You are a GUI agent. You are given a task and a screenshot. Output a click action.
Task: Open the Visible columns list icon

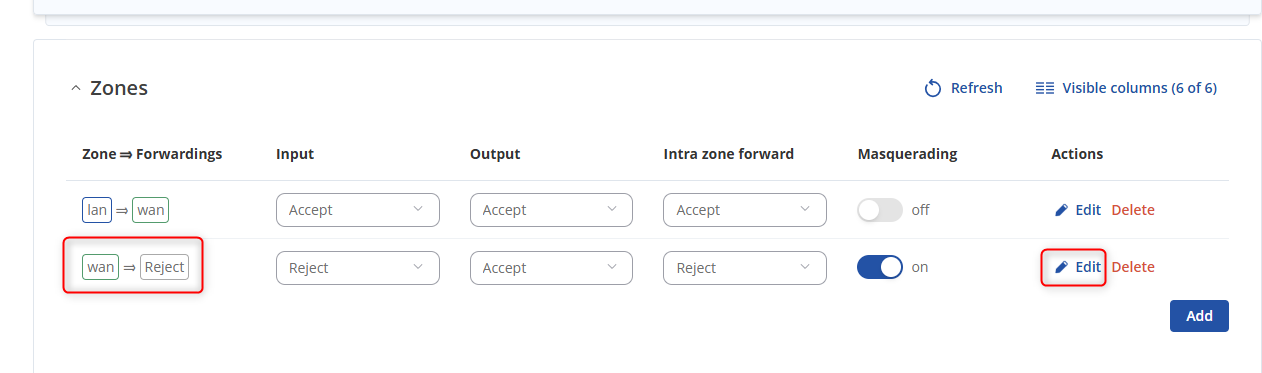[1045, 88]
